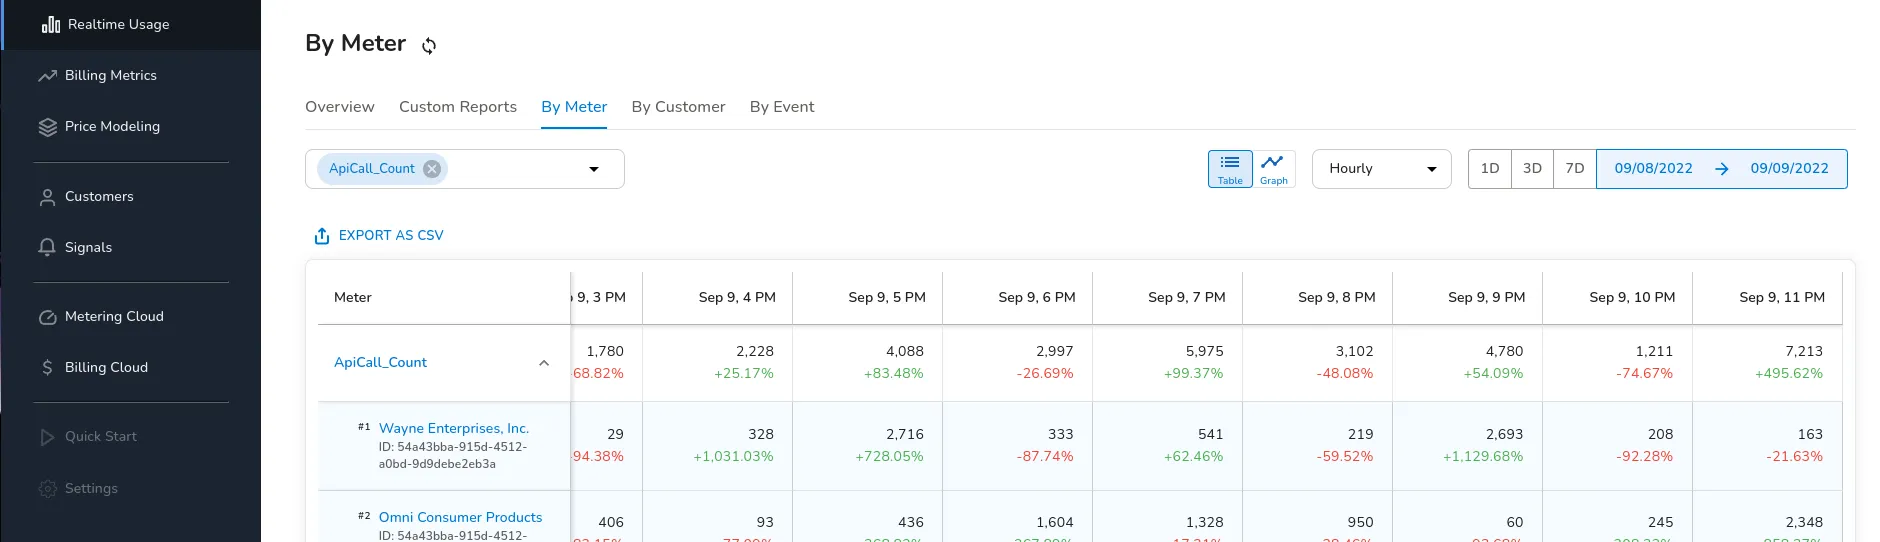Click the value 5,975
Screen dimensions: 1880x542
(x=1205, y=352)
